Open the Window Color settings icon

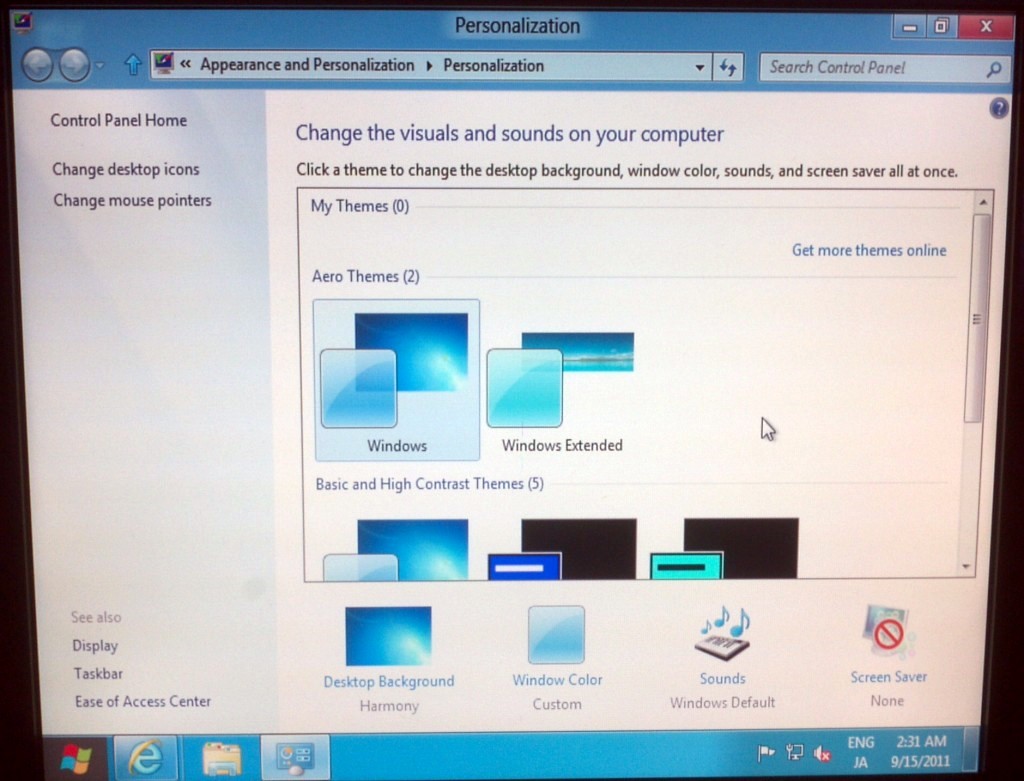coord(557,636)
